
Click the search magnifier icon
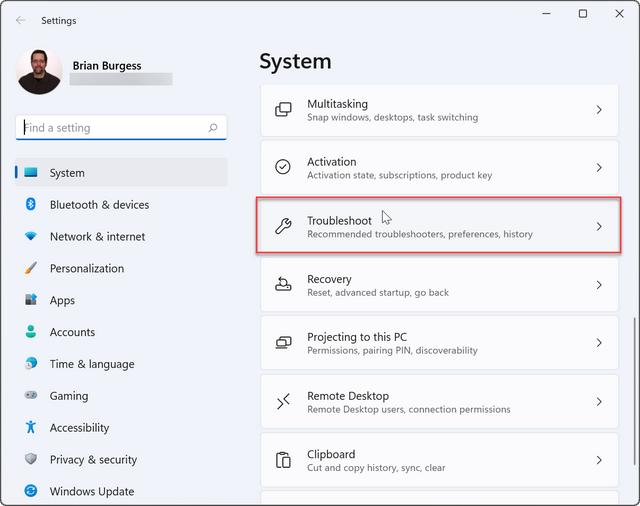click(213, 128)
